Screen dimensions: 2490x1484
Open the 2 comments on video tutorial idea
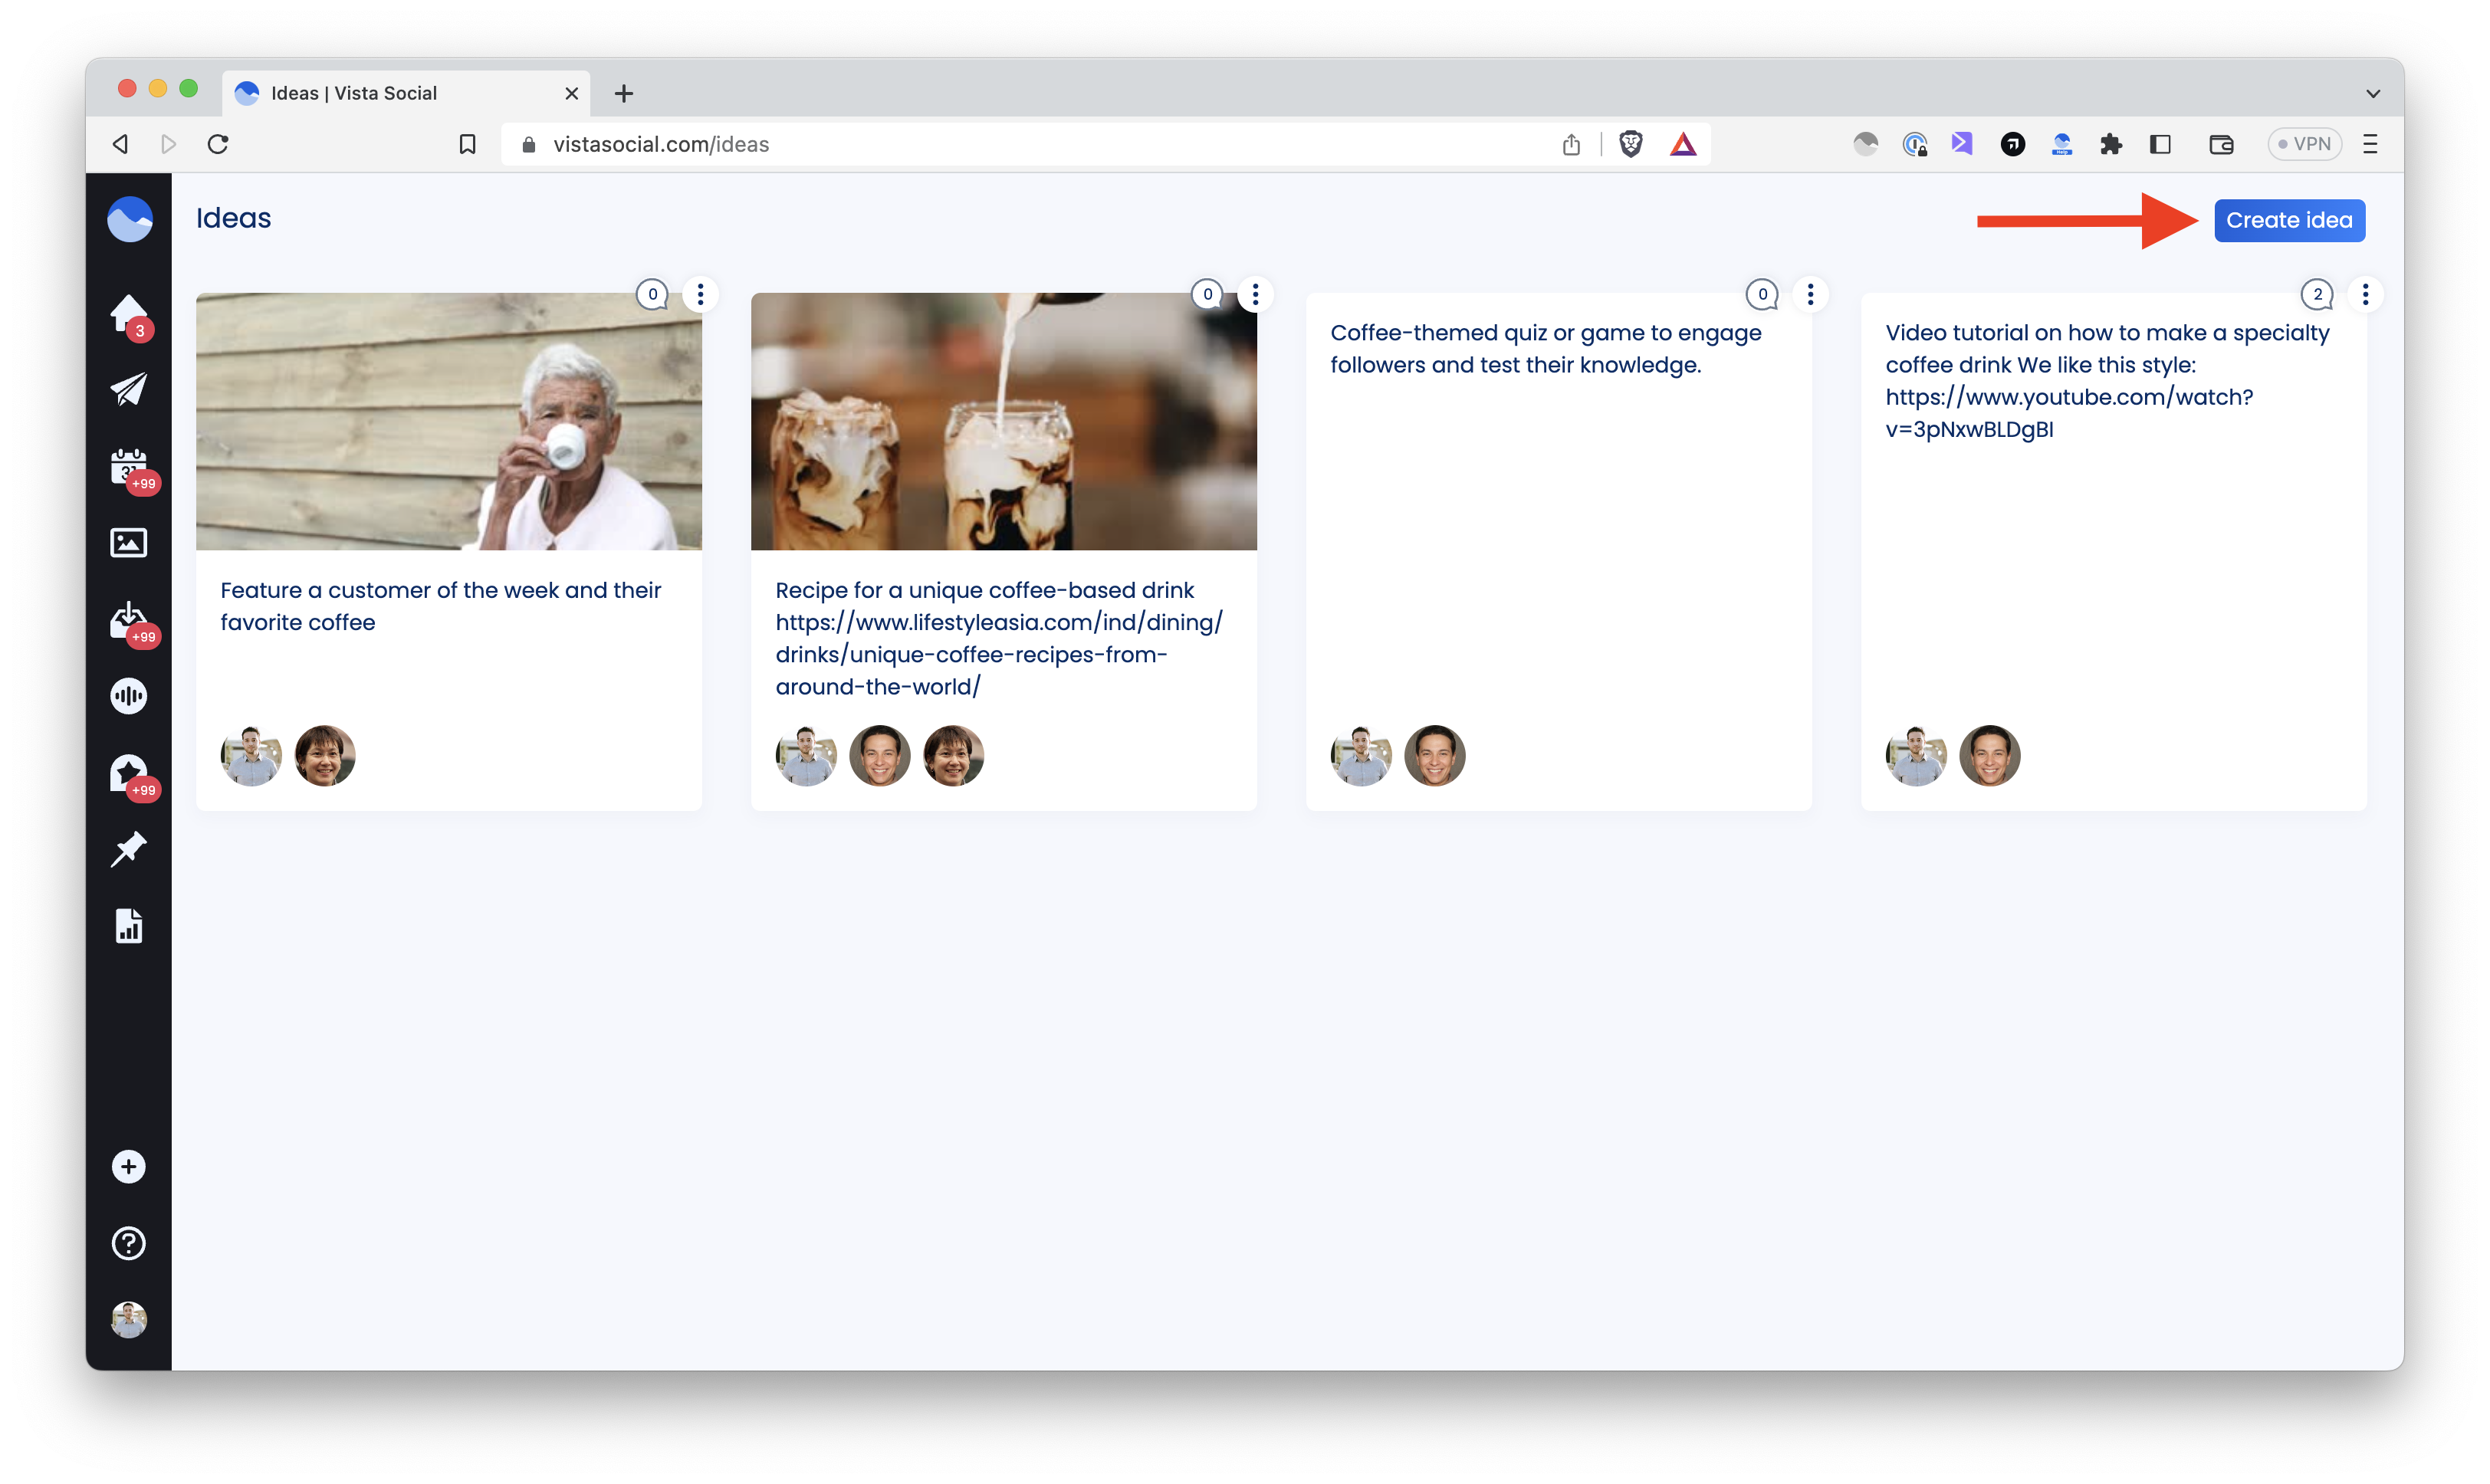(x=2318, y=294)
